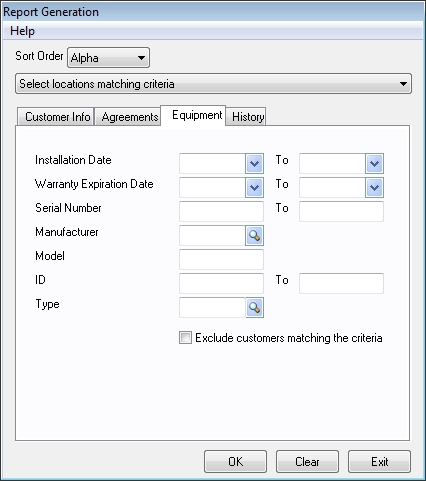This screenshot has width=426, height=481.
Task: Focus the ID To input field
Action: 341,283
